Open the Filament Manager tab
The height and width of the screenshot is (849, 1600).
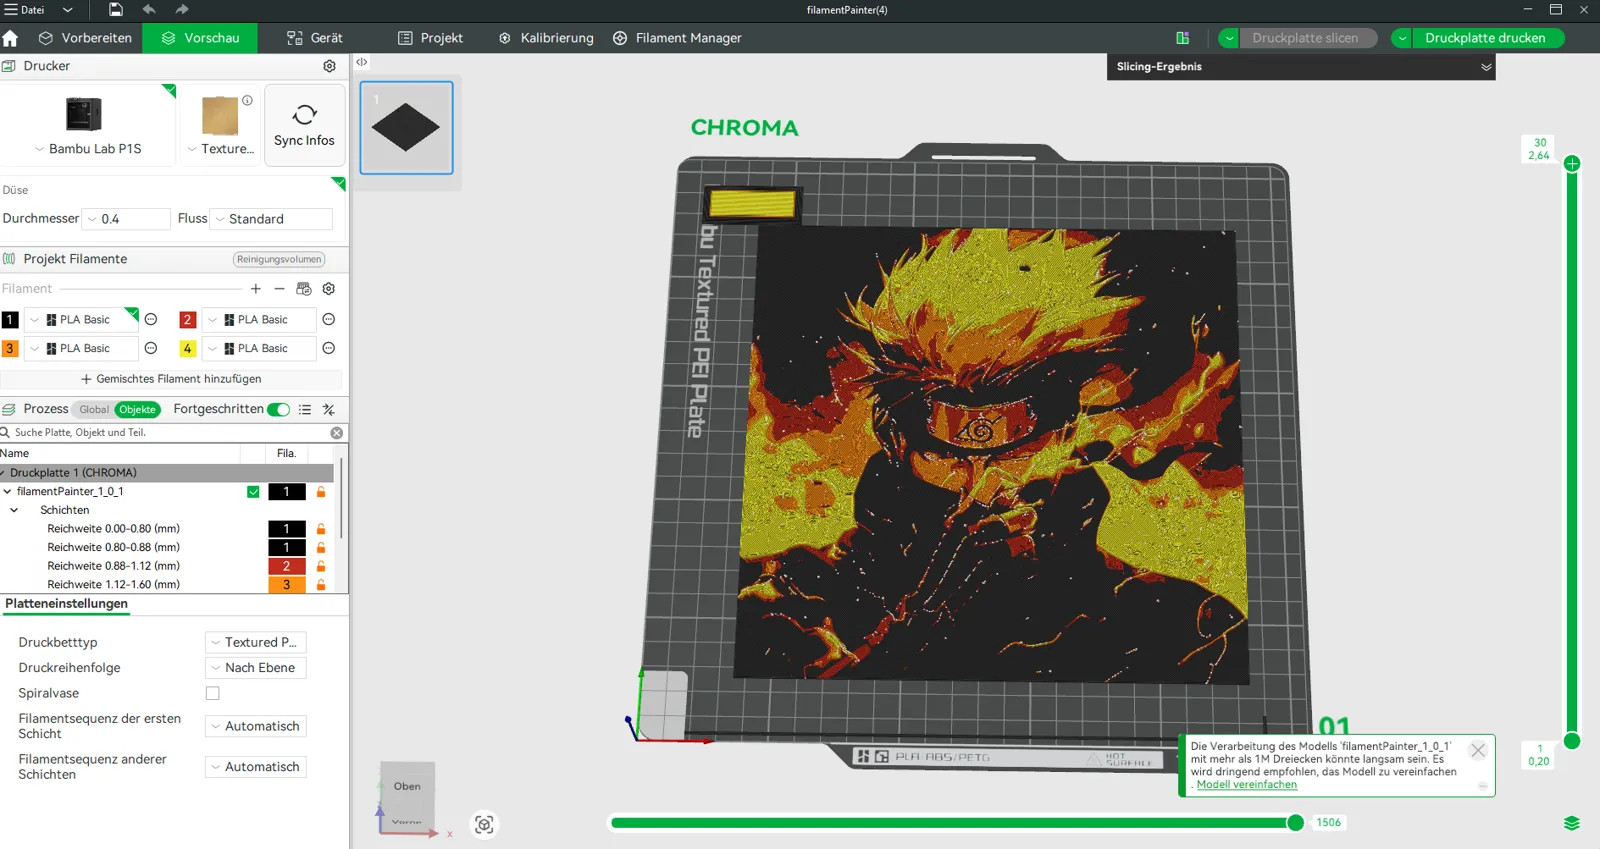point(677,38)
